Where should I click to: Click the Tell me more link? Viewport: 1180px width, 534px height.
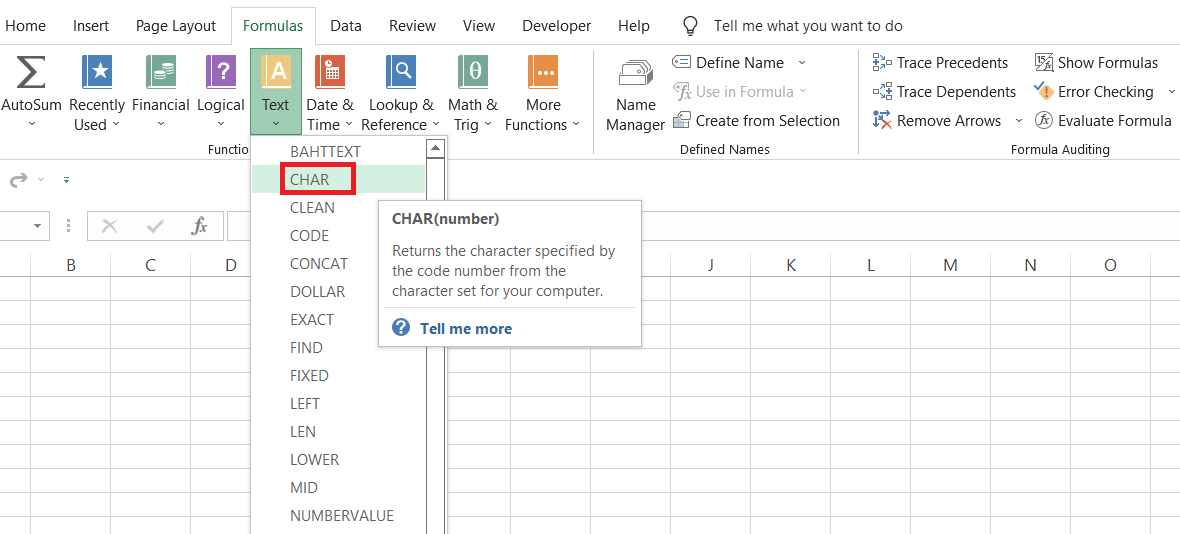(466, 328)
